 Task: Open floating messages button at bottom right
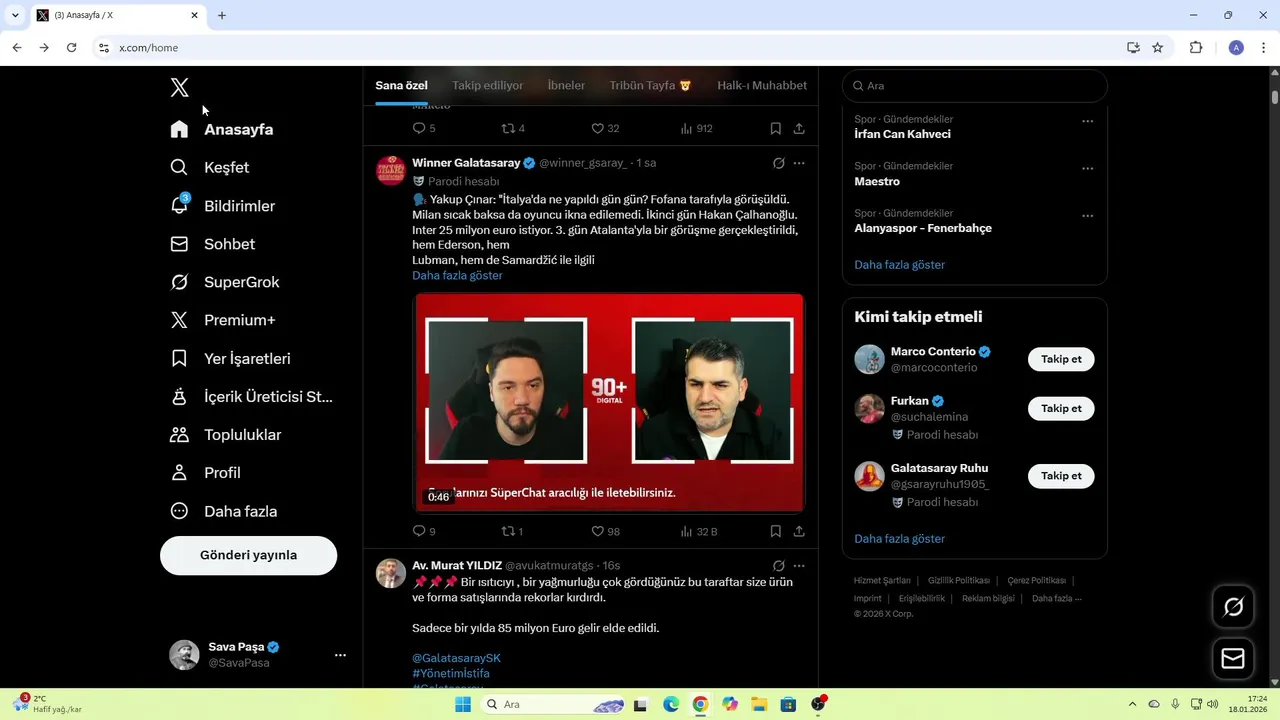1233,659
